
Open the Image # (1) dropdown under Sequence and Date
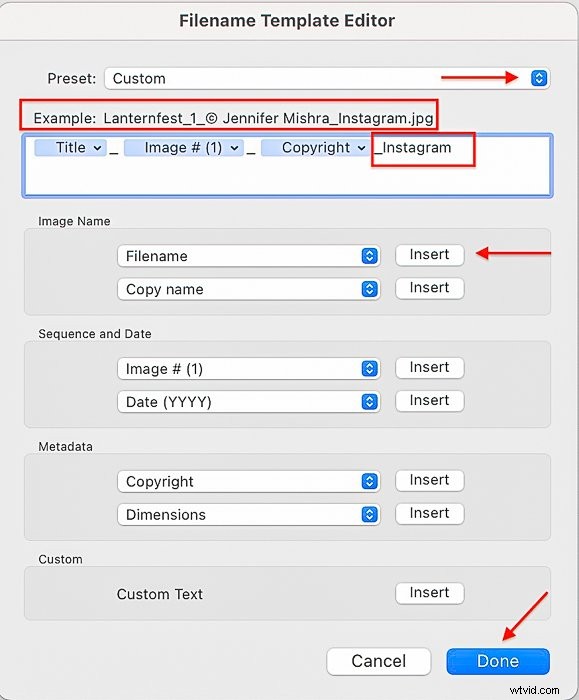coord(249,369)
